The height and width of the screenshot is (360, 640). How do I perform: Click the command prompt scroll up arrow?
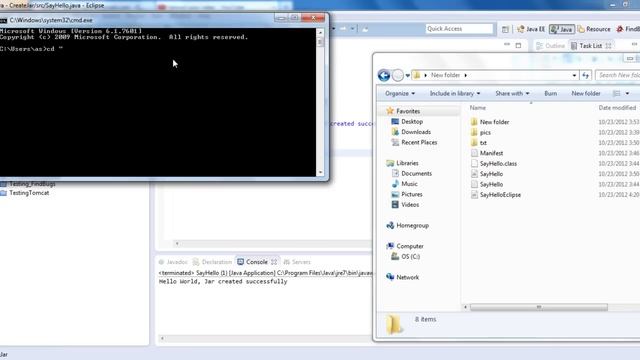click(x=320, y=32)
